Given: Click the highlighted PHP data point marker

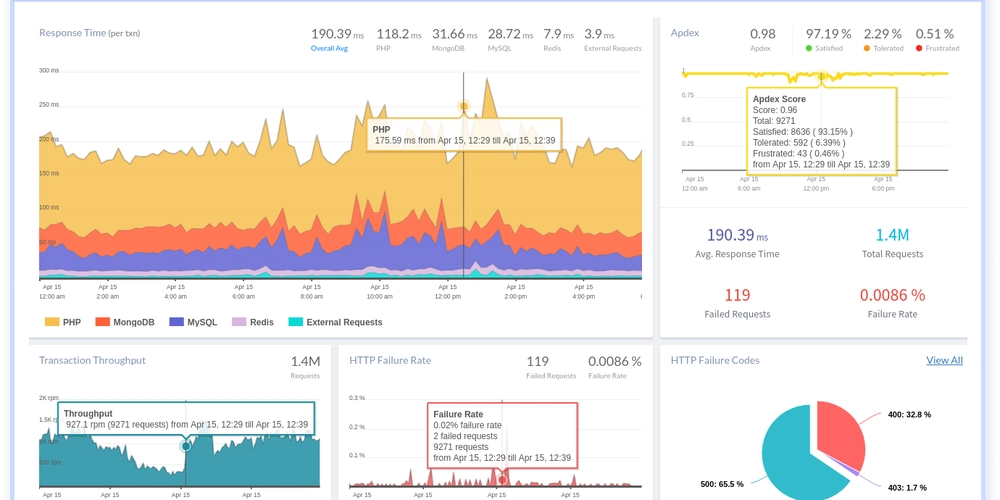Looking at the screenshot, I should (464, 107).
